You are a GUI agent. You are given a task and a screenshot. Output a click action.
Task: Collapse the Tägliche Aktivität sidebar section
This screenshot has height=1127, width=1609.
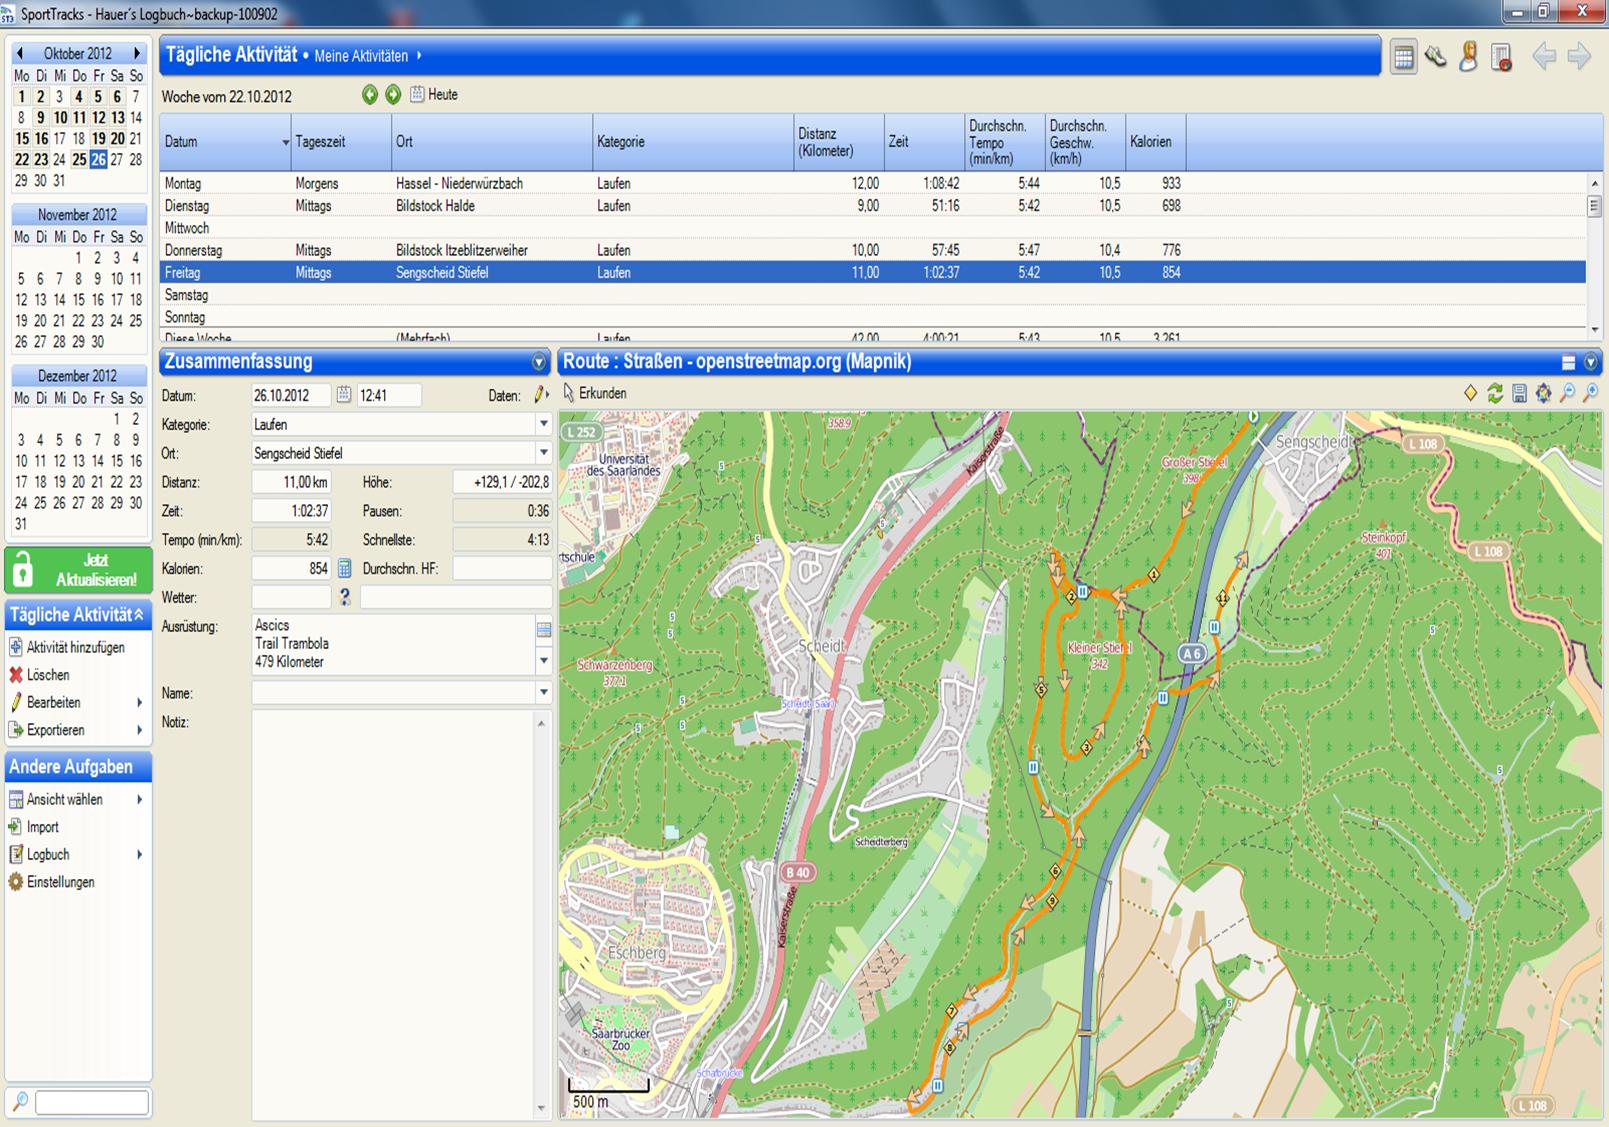click(x=139, y=615)
